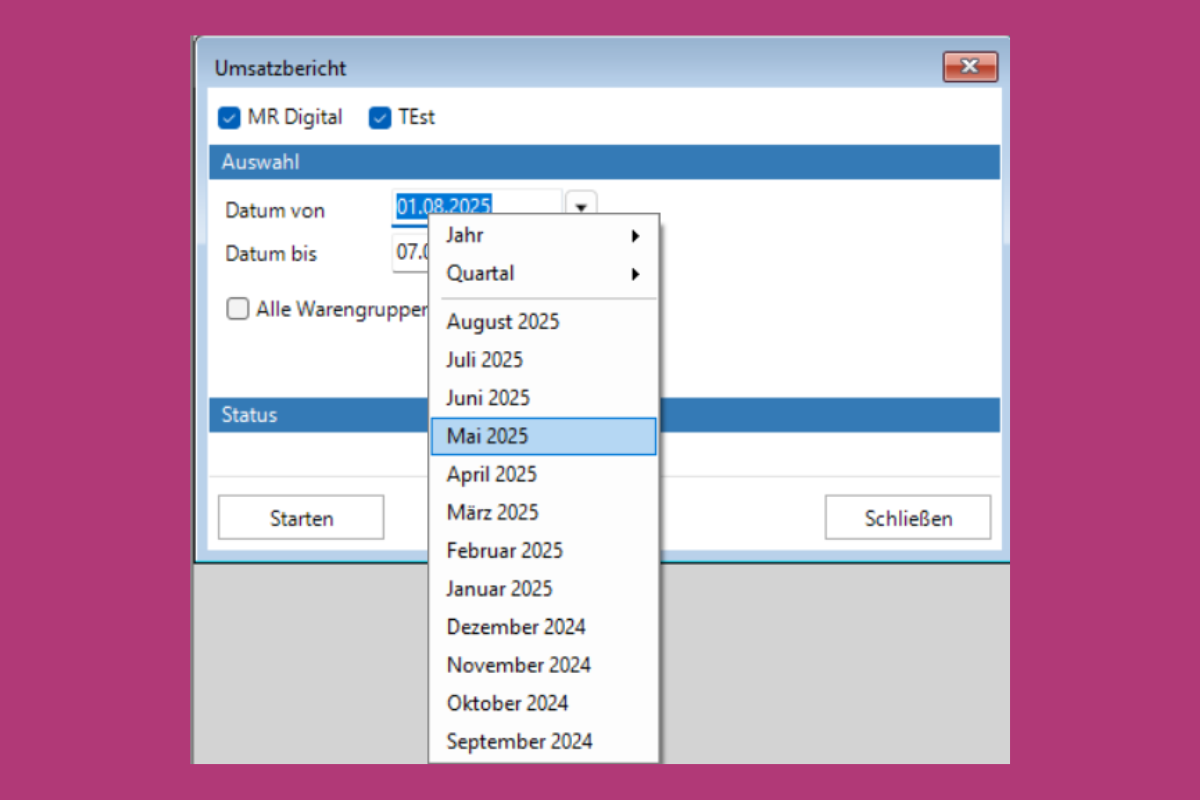Select November 2024 menu entry
This screenshot has height=800, width=1200.
point(518,665)
